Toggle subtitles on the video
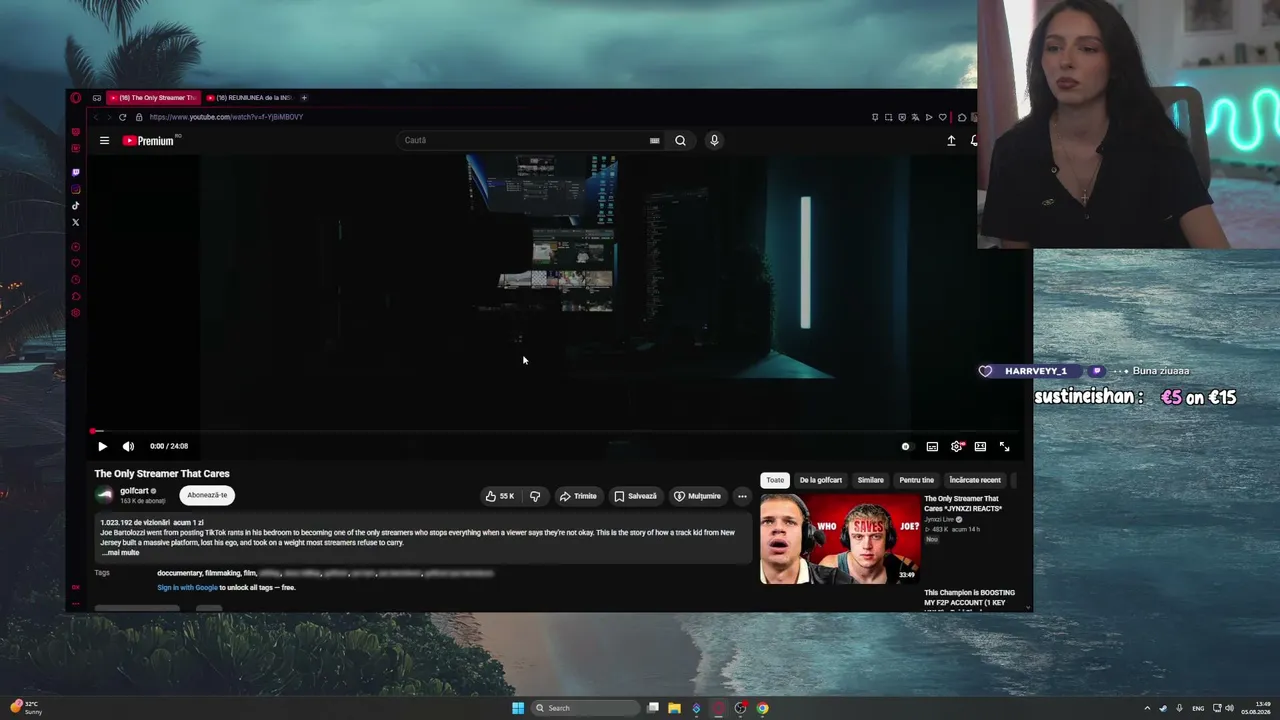Image resolution: width=1280 pixels, height=720 pixels. [x=932, y=447]
